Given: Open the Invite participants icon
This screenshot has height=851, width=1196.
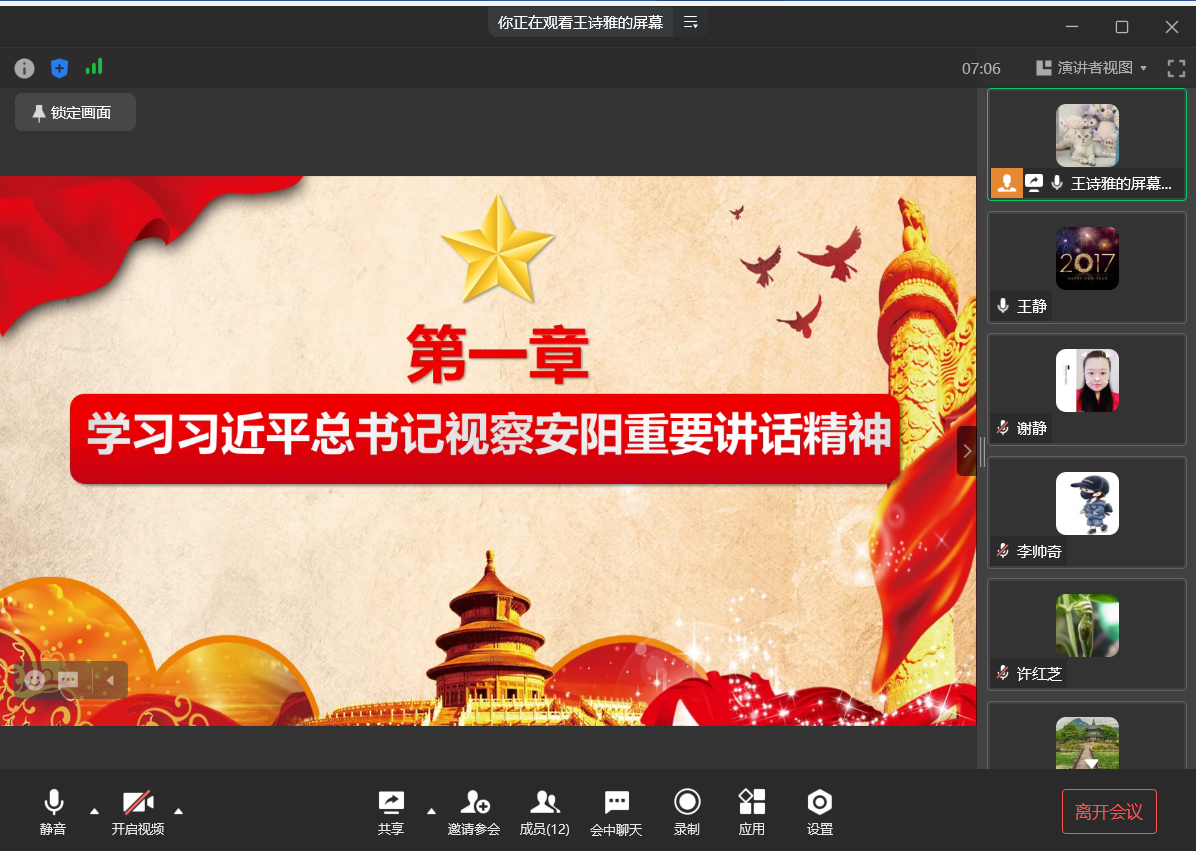Looking at the screenshot, I should point(474,812).
